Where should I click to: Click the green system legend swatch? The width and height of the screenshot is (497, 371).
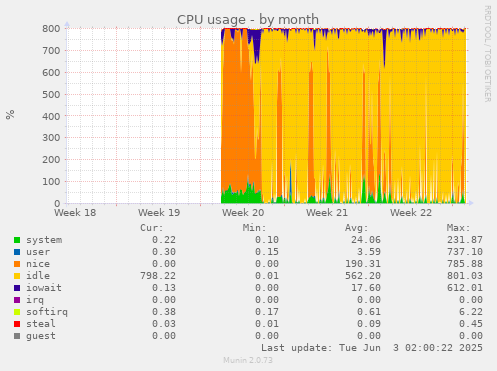(17, 240)
